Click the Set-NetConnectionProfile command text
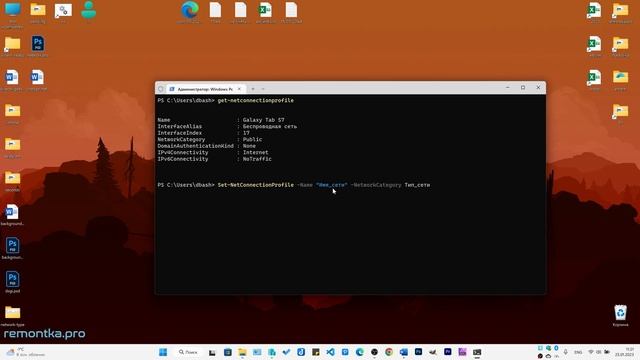 click(256, 185)
